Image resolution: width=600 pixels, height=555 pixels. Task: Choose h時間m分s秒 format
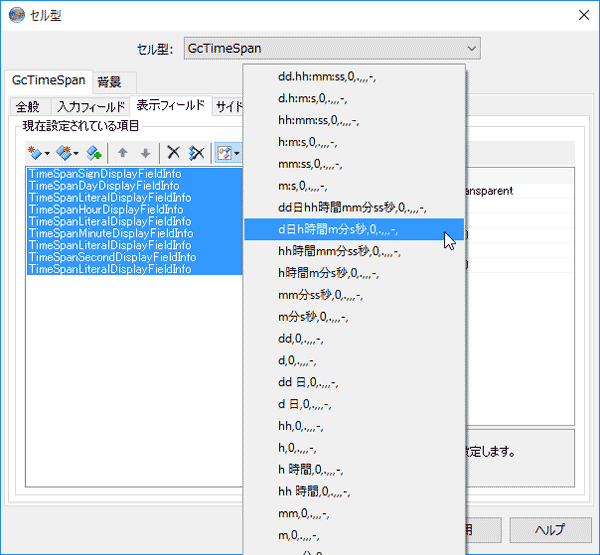pos(354,273)
